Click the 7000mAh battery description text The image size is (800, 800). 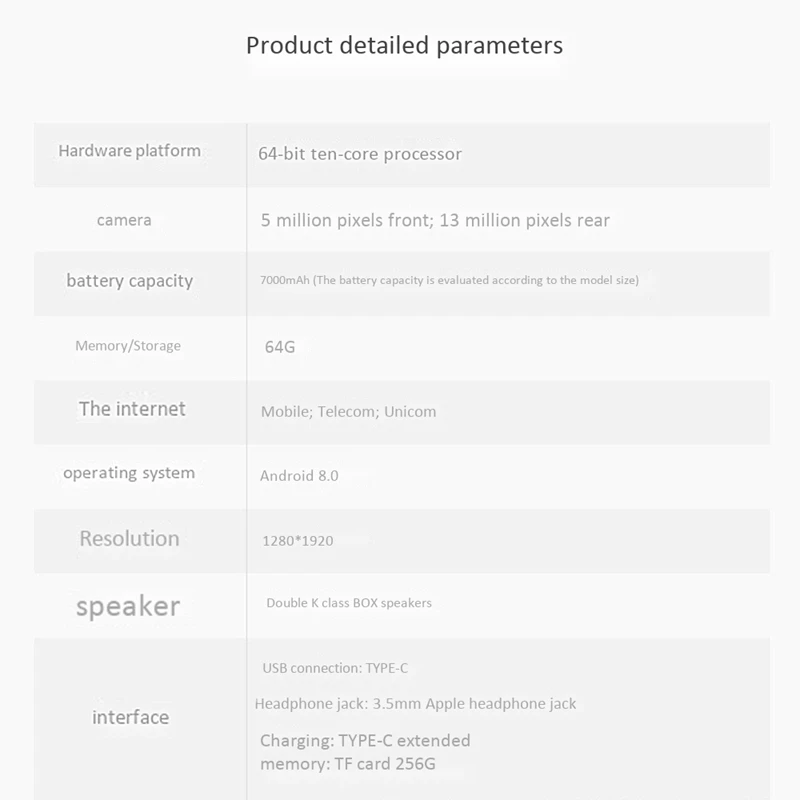click(x=449, y=280)
